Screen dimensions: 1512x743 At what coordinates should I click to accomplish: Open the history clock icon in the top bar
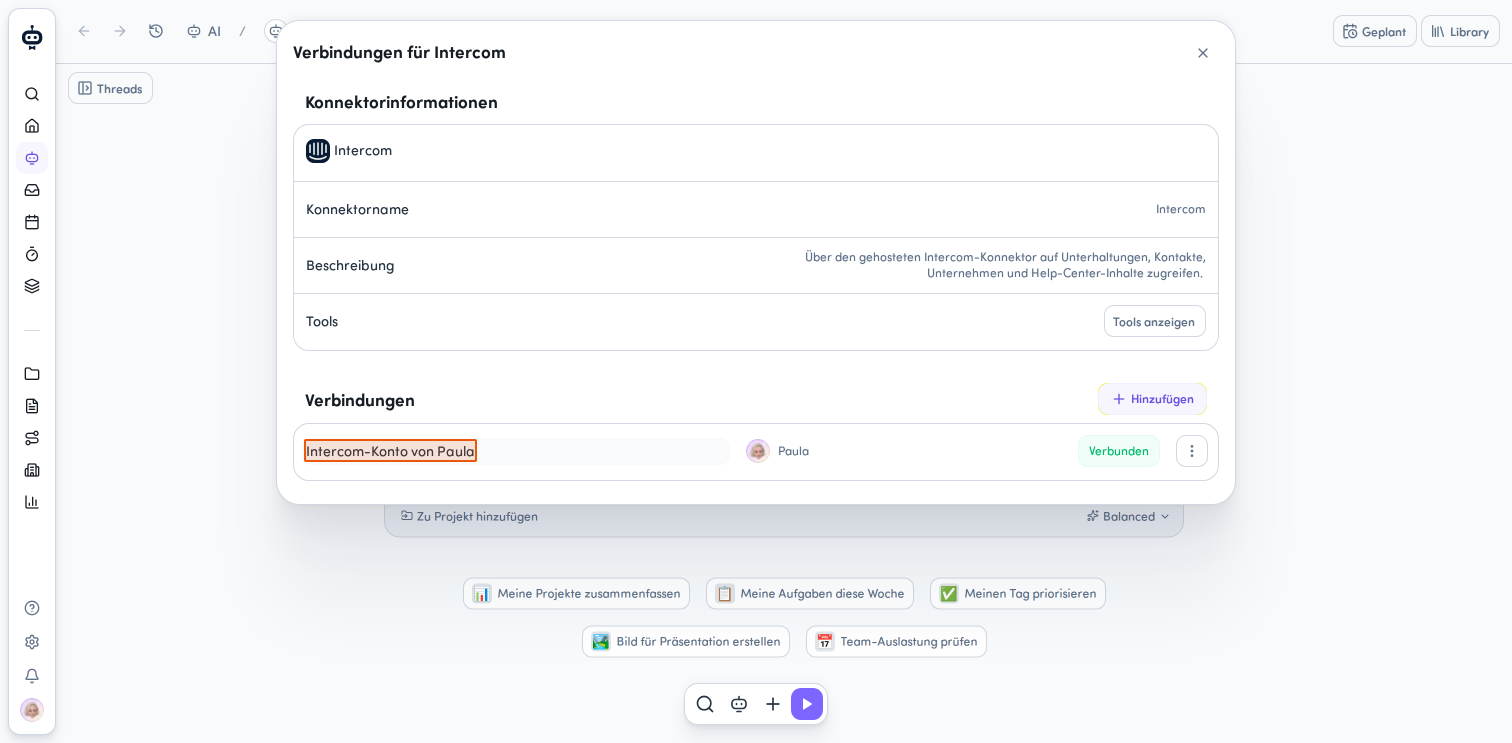click(156, 31)
